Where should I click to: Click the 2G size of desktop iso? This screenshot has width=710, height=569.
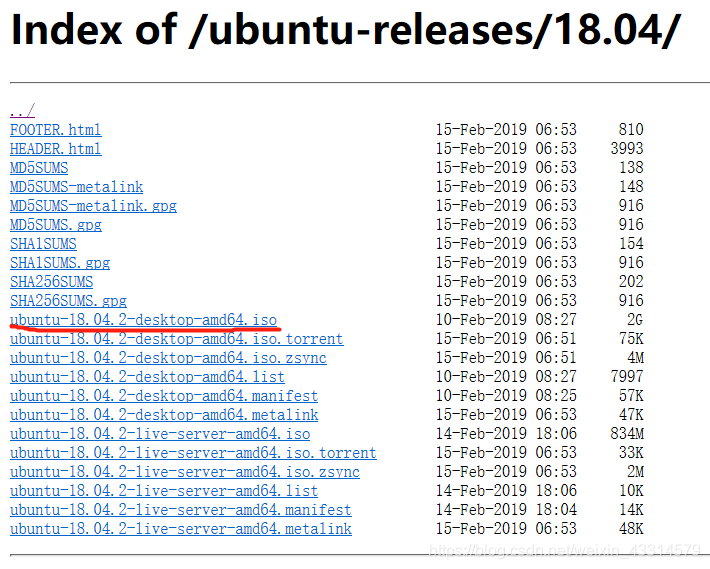635,320
